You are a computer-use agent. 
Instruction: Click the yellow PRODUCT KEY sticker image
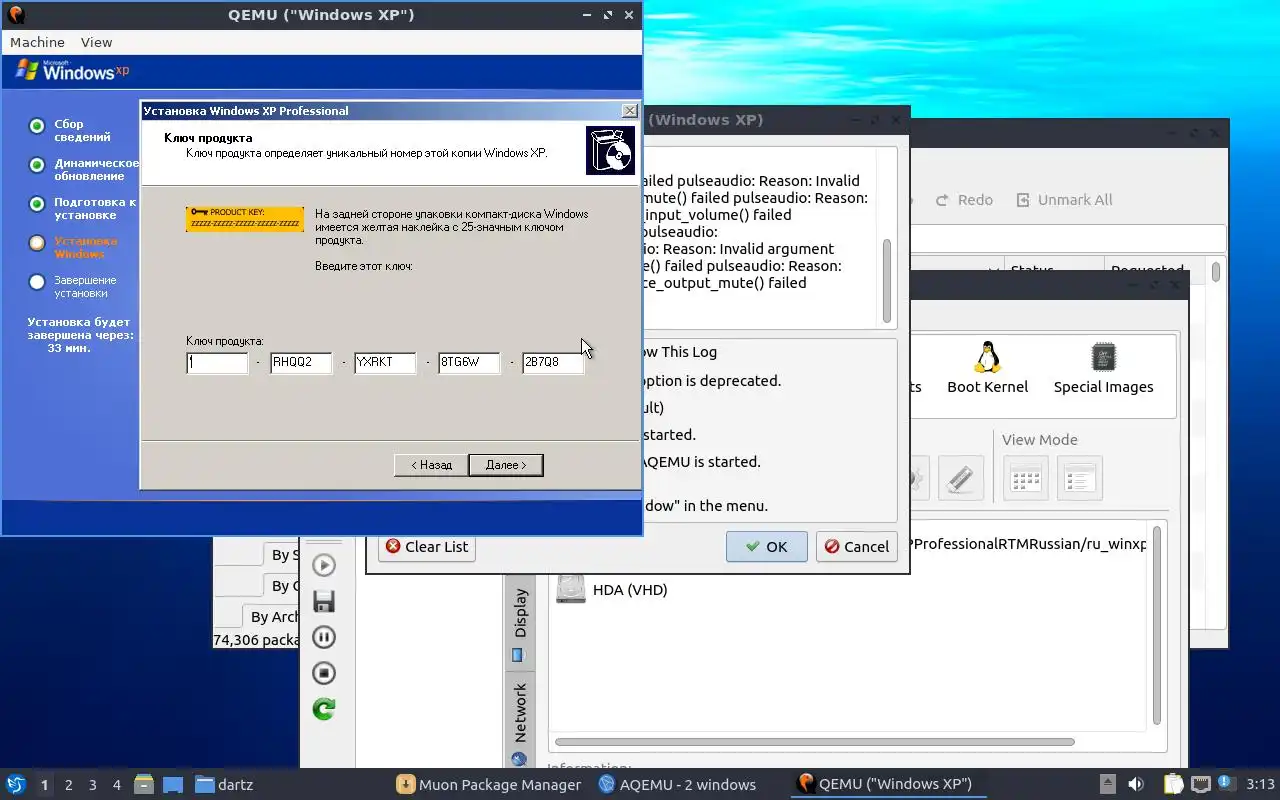tap(245, 219)
